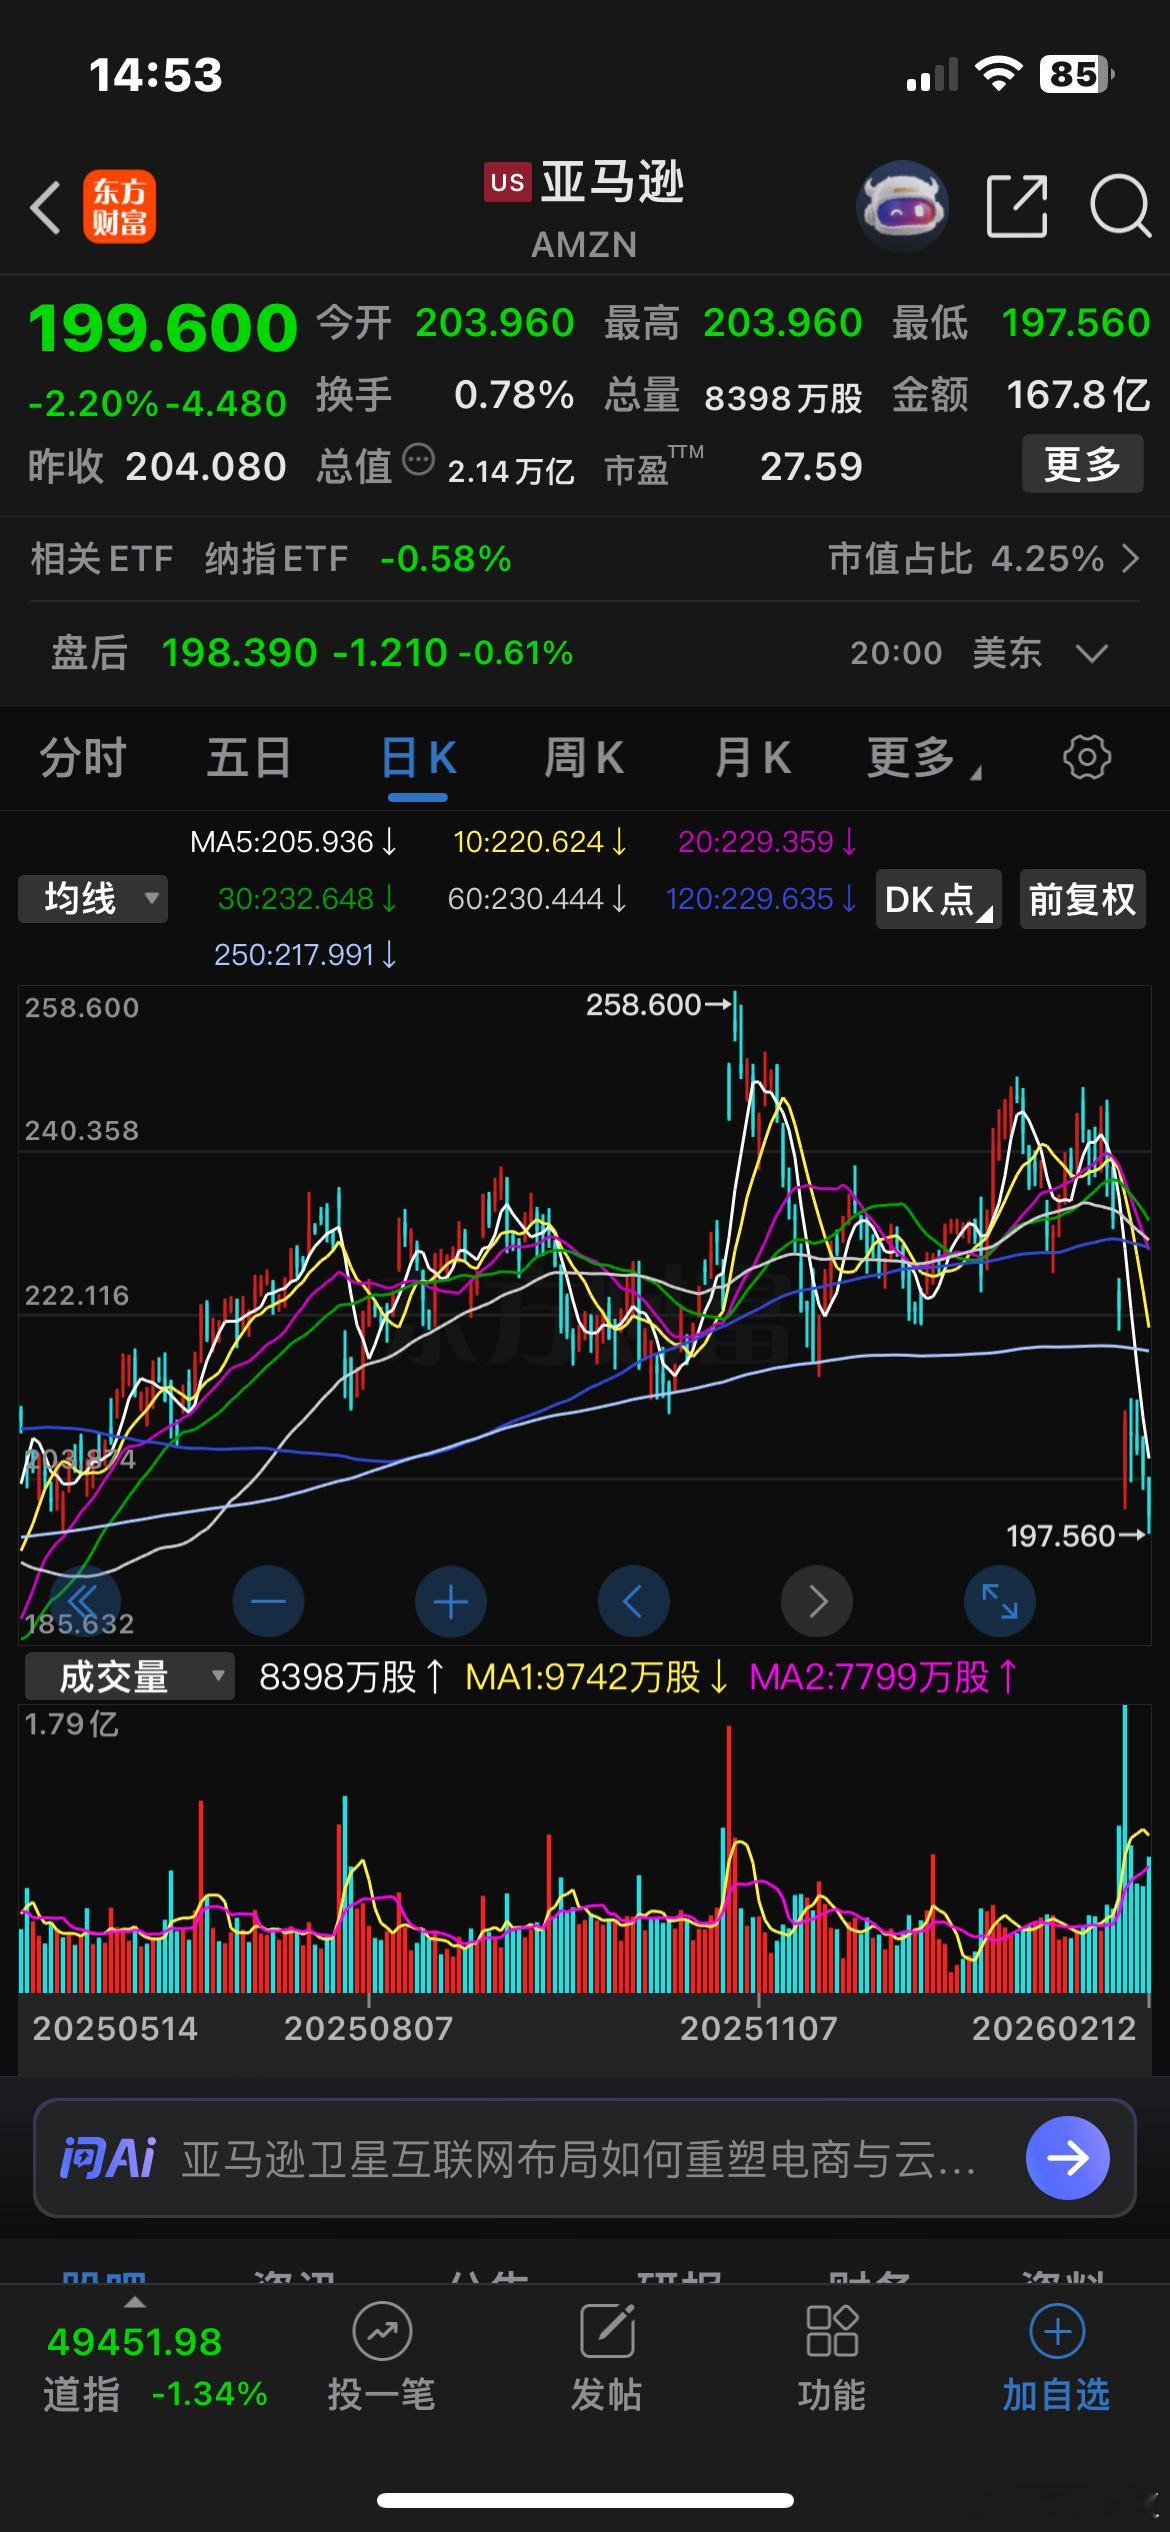The width and height of the screenshot is (1170, 2532).
Task: Open the 成交量 indicator dropdown
Action: (x=130, y=1677)
